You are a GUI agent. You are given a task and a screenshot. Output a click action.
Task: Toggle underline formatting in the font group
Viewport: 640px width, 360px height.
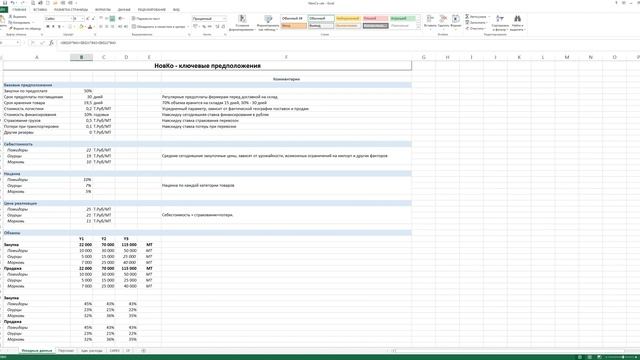point(59,27)
